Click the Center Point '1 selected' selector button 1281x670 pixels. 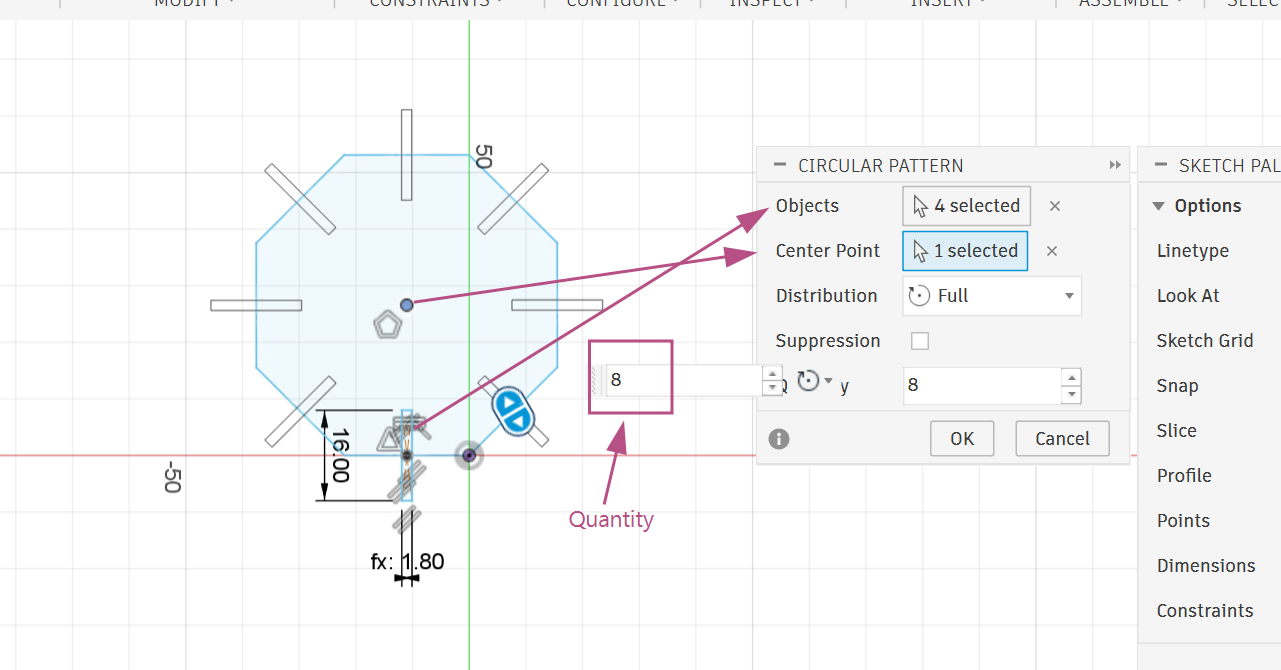(965, 251)
